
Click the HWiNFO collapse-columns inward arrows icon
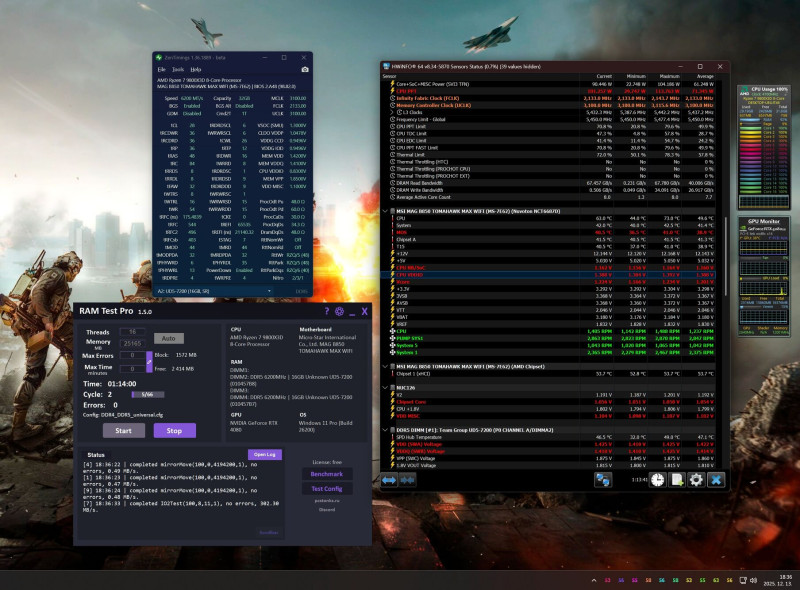point(407,480)
